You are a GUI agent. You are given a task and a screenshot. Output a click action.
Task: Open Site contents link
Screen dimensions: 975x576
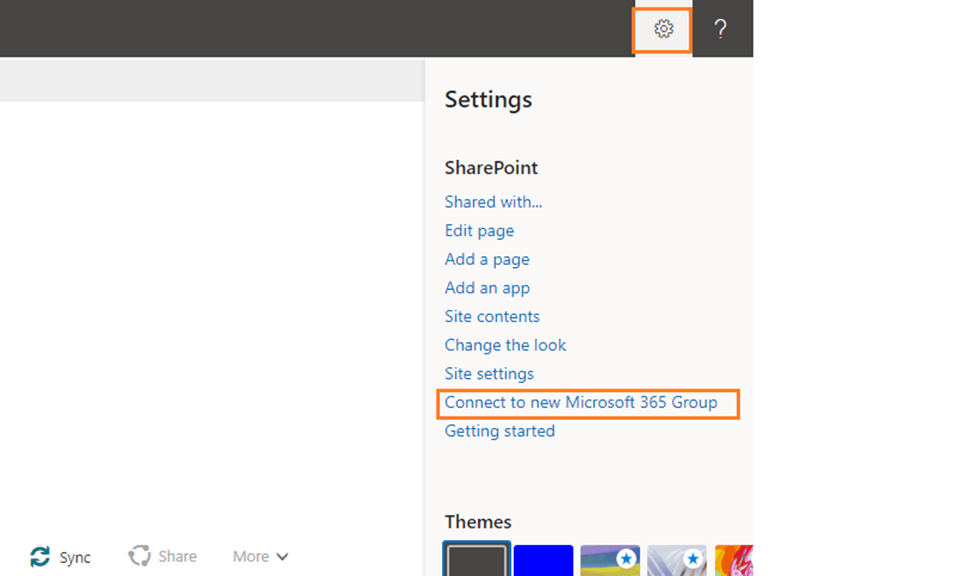coord(492,317)
